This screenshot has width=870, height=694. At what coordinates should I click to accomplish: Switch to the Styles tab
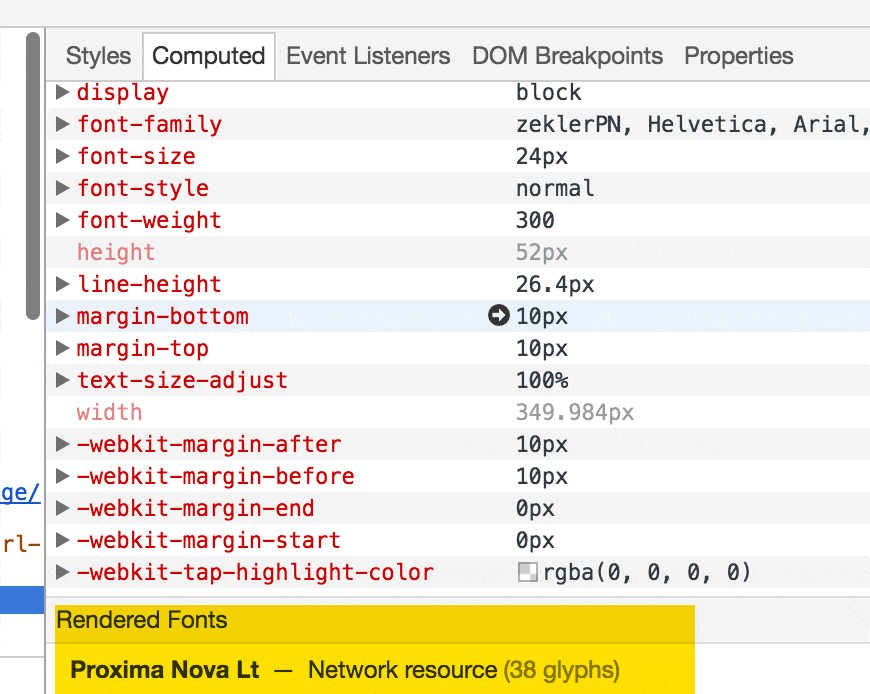pos(98,56)
